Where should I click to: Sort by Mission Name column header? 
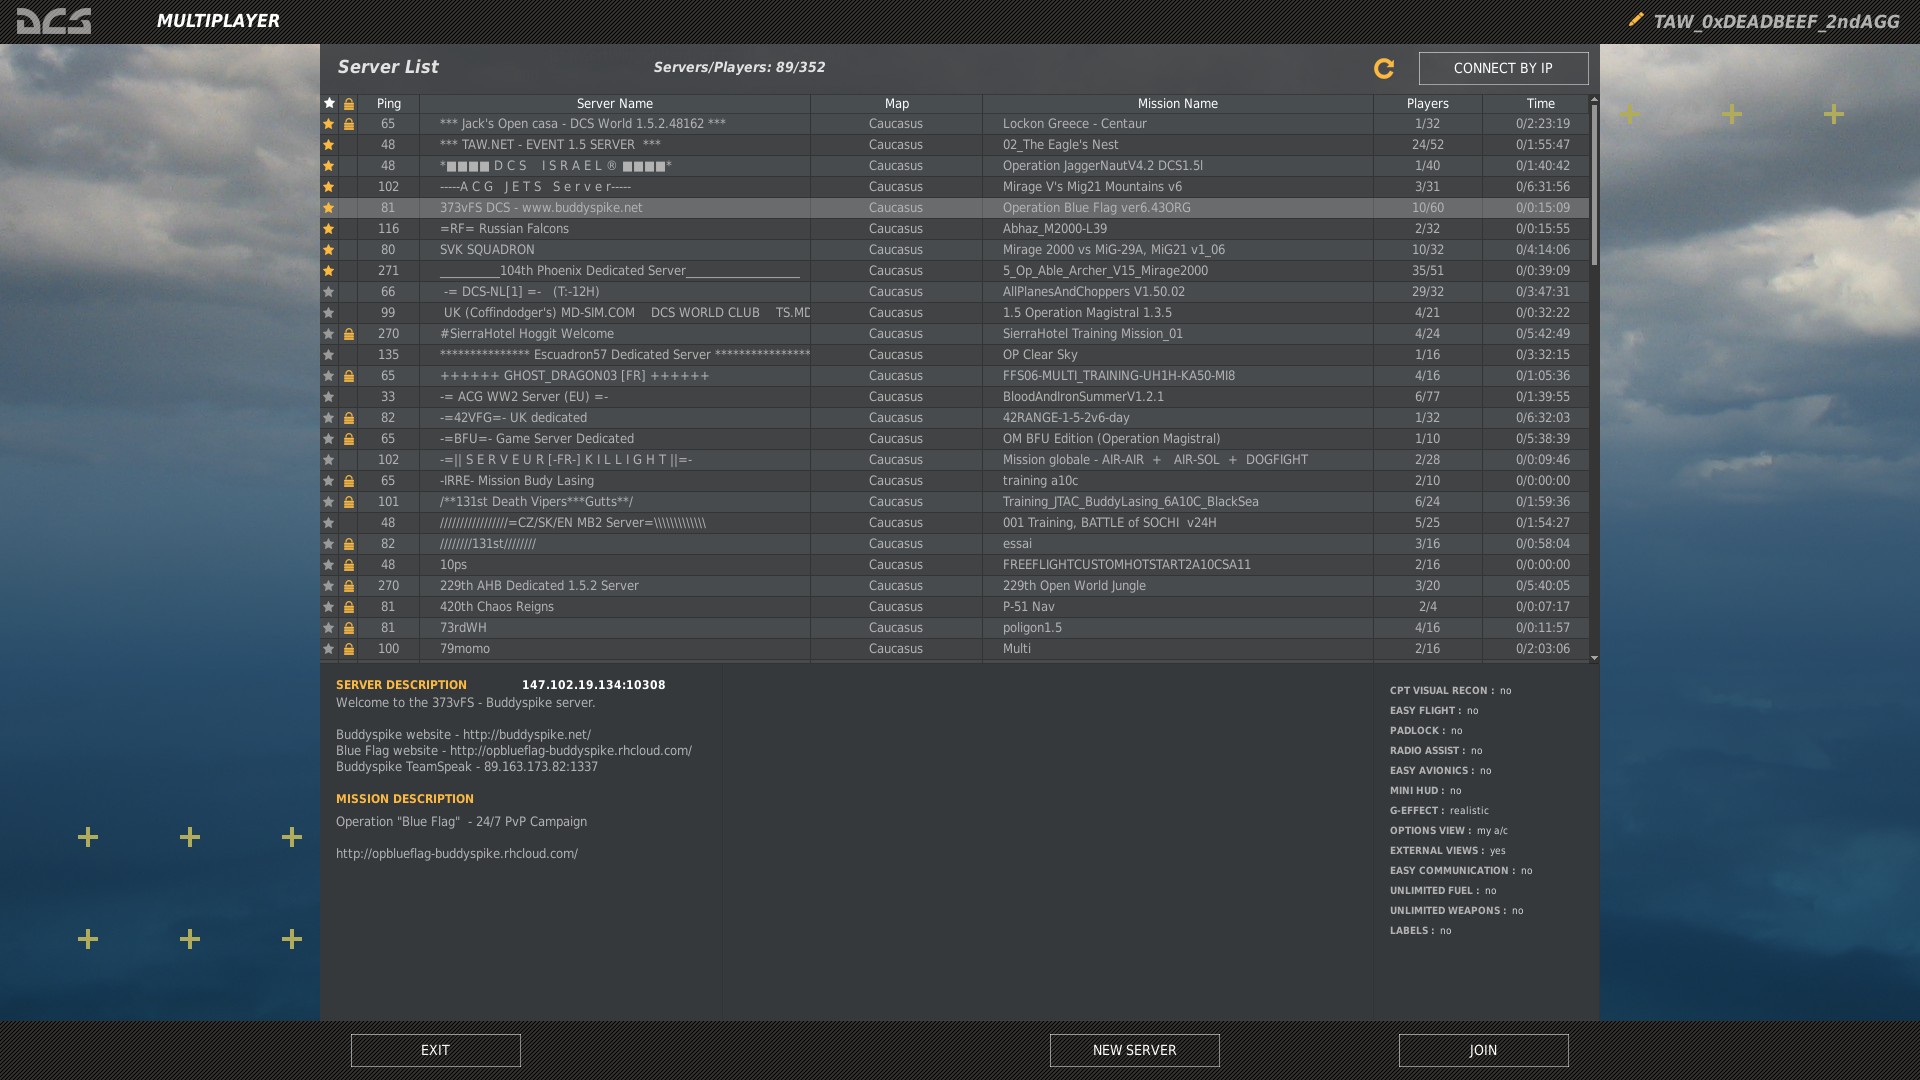(1178, 103)
